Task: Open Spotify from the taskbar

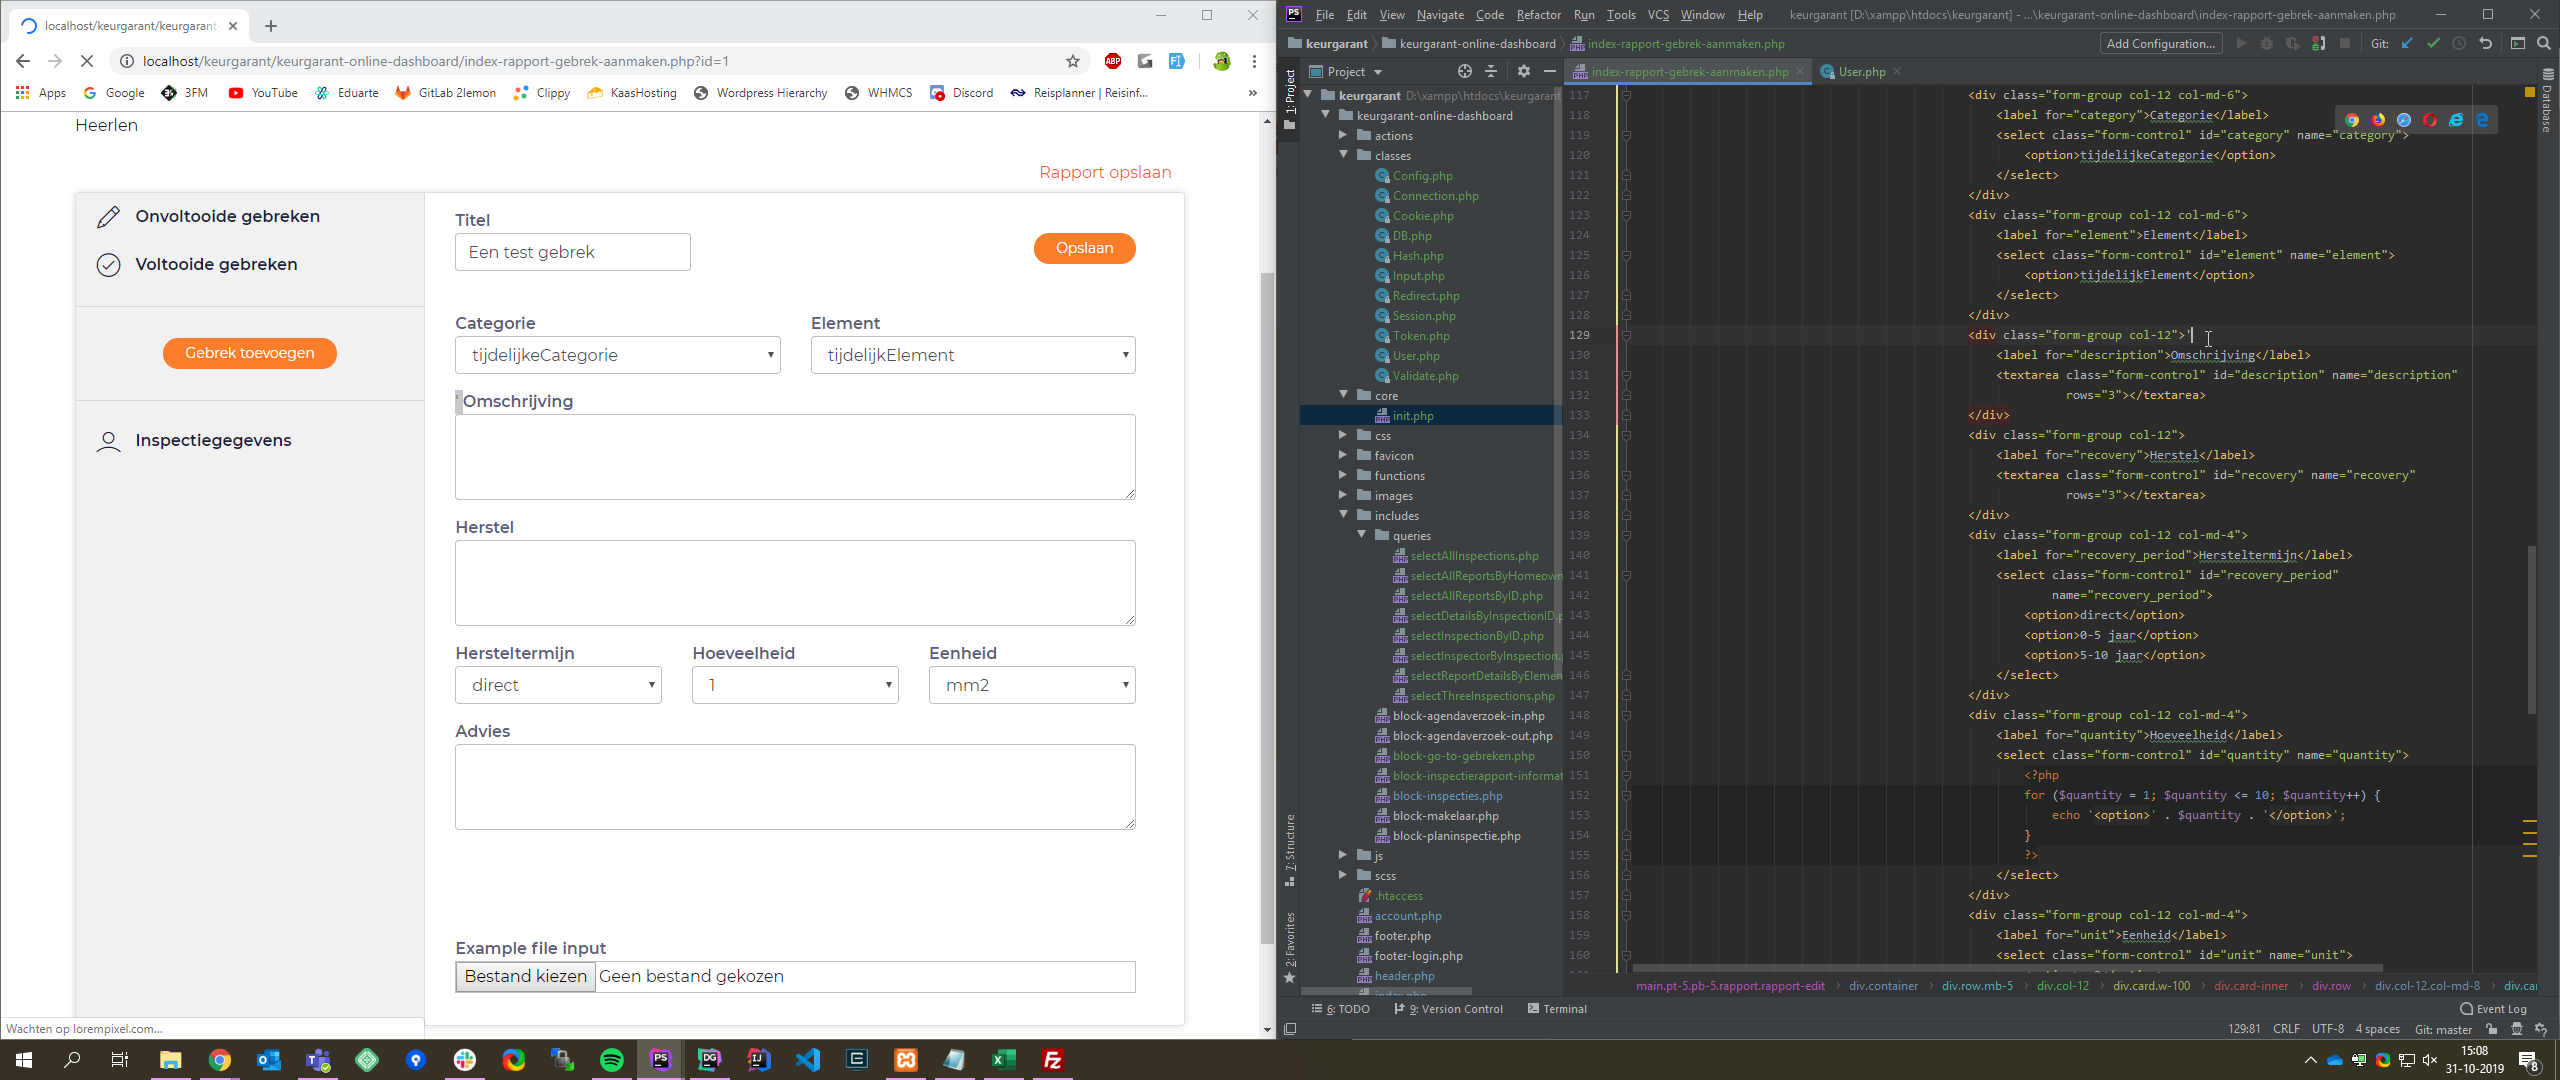Action: point(611,1060)
